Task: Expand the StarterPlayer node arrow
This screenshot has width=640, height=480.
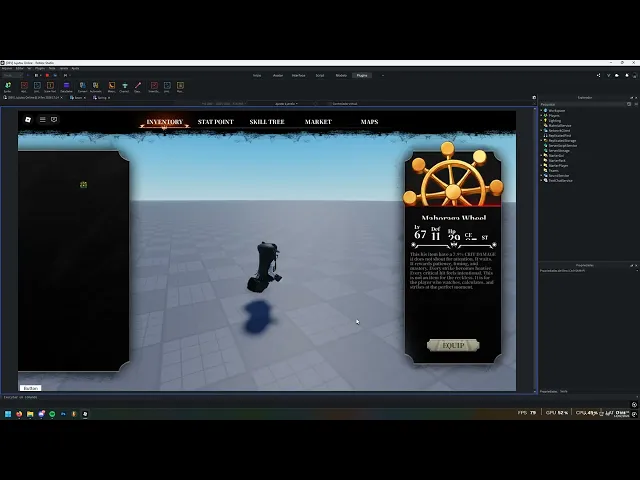Action: [542, 165]
